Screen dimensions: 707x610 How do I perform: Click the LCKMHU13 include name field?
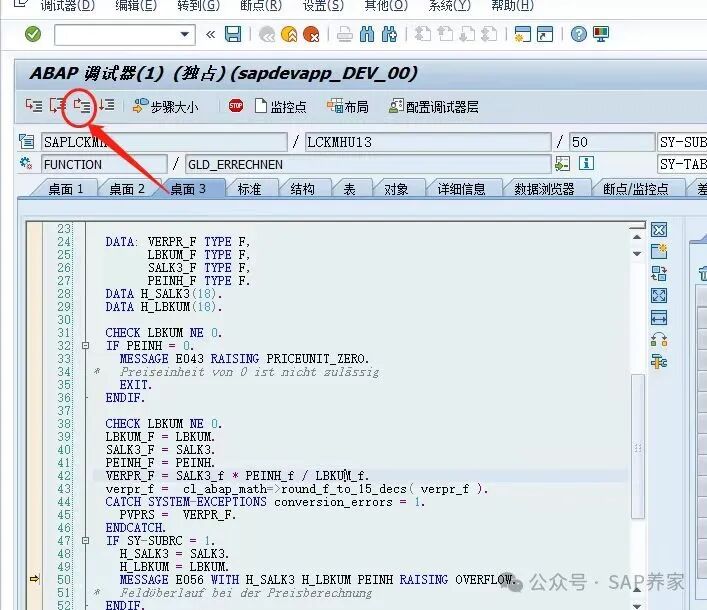(428, 142)
